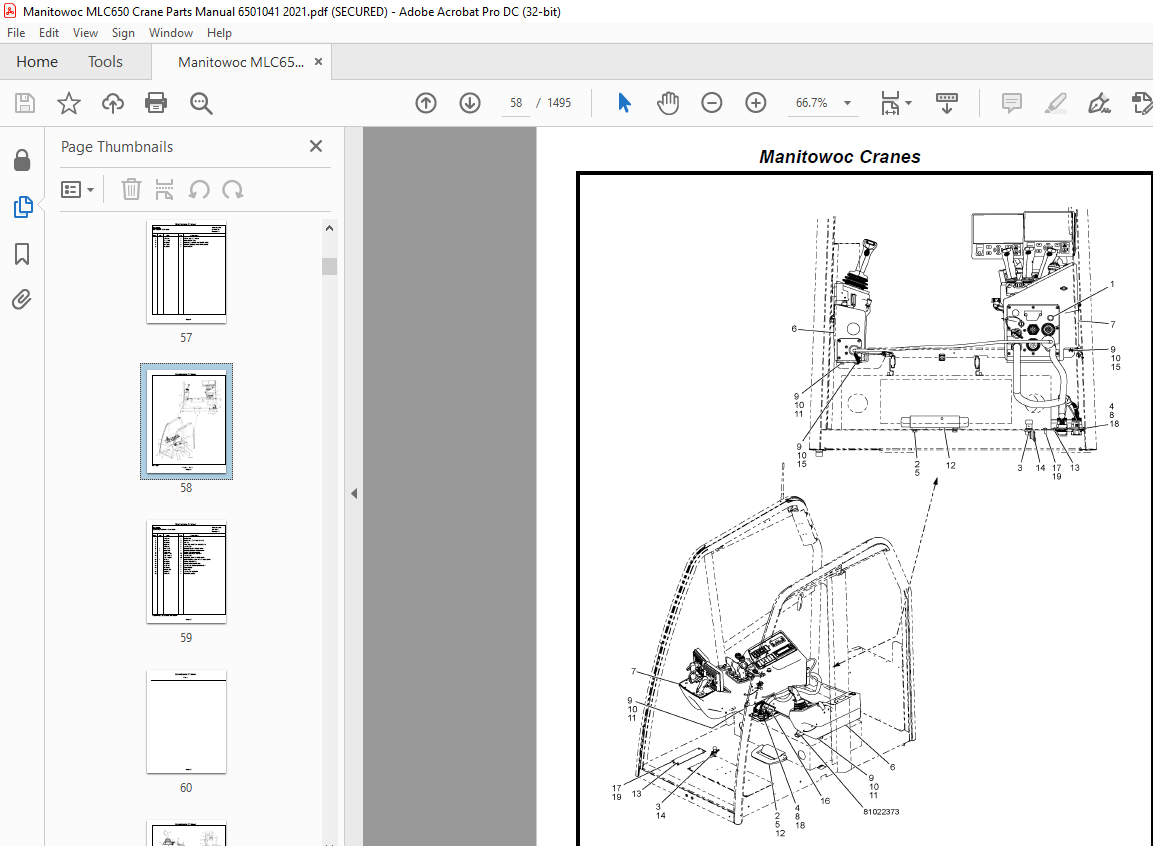1153x846 pixels.
Task: Switch to the Home tab
Action: [37, 62]
